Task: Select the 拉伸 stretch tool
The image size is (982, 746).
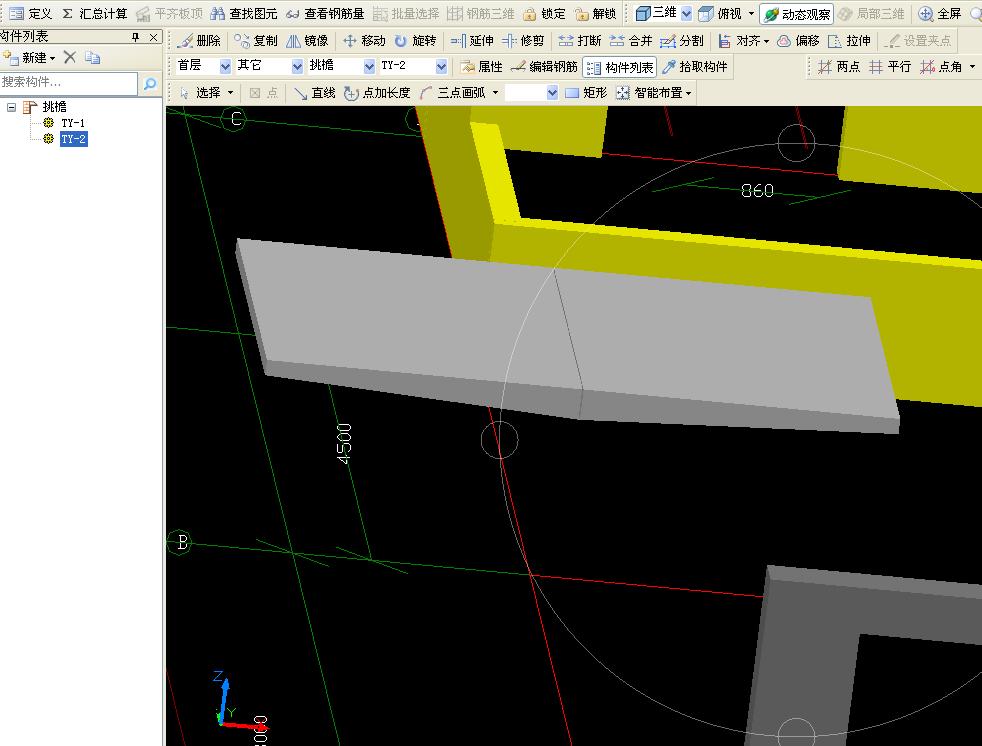Action: pyautogui.click(x=849, y=41)
